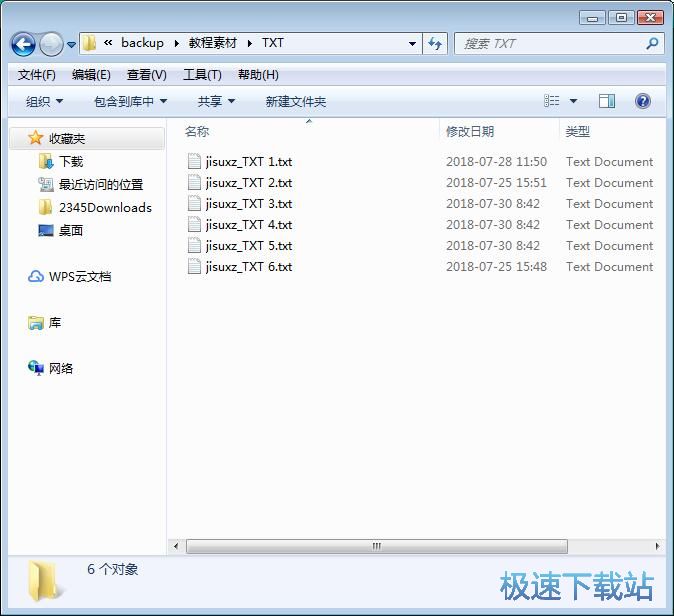Image resolution: width=674 pixels, height=616 pixels.
Task: Click the large folder icon in the details pane
Action: [x=44, y=582]
